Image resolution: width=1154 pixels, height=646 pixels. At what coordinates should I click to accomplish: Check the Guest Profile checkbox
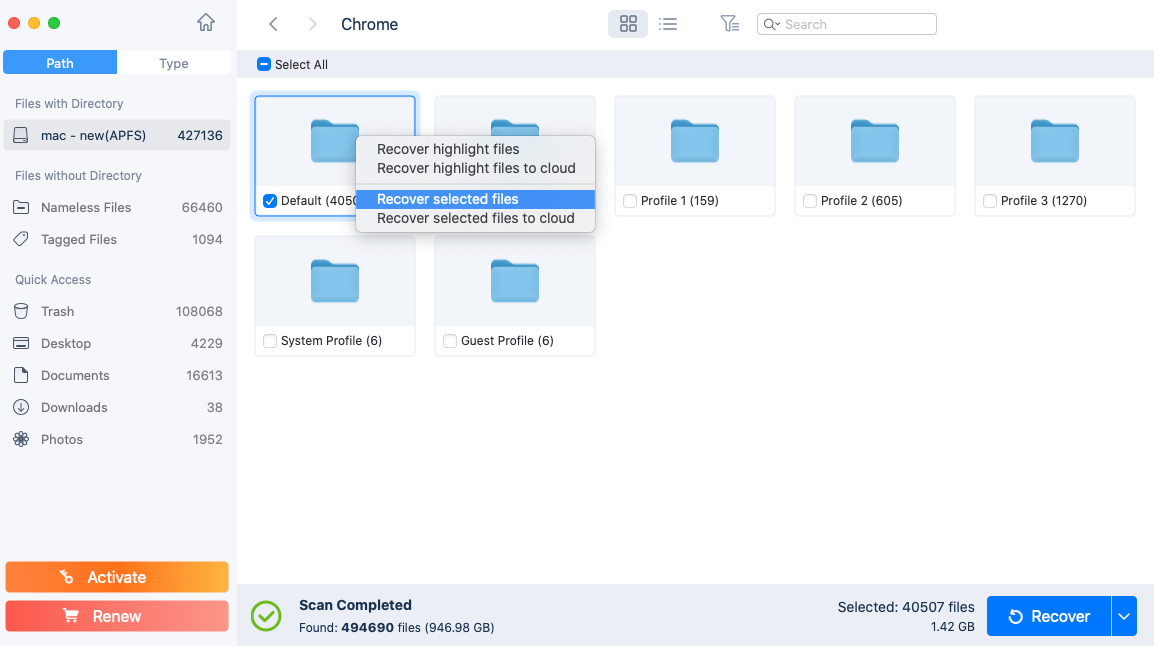450,341
